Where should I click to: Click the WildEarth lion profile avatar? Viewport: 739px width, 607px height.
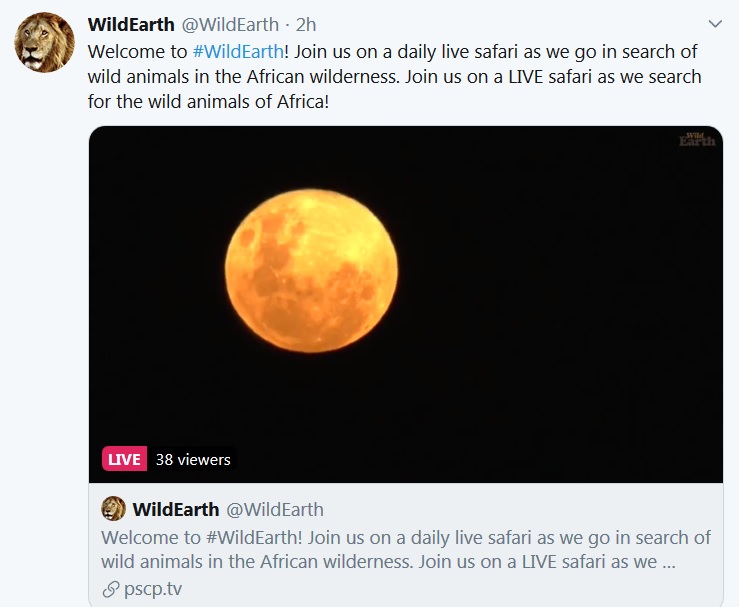[44, 43]
